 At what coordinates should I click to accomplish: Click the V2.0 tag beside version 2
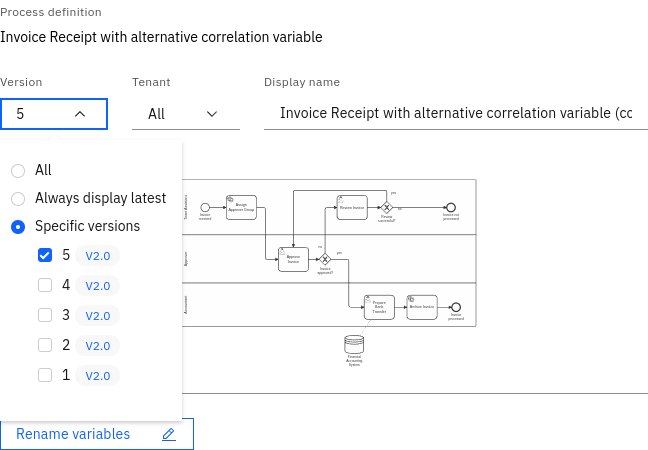(98, 345)
